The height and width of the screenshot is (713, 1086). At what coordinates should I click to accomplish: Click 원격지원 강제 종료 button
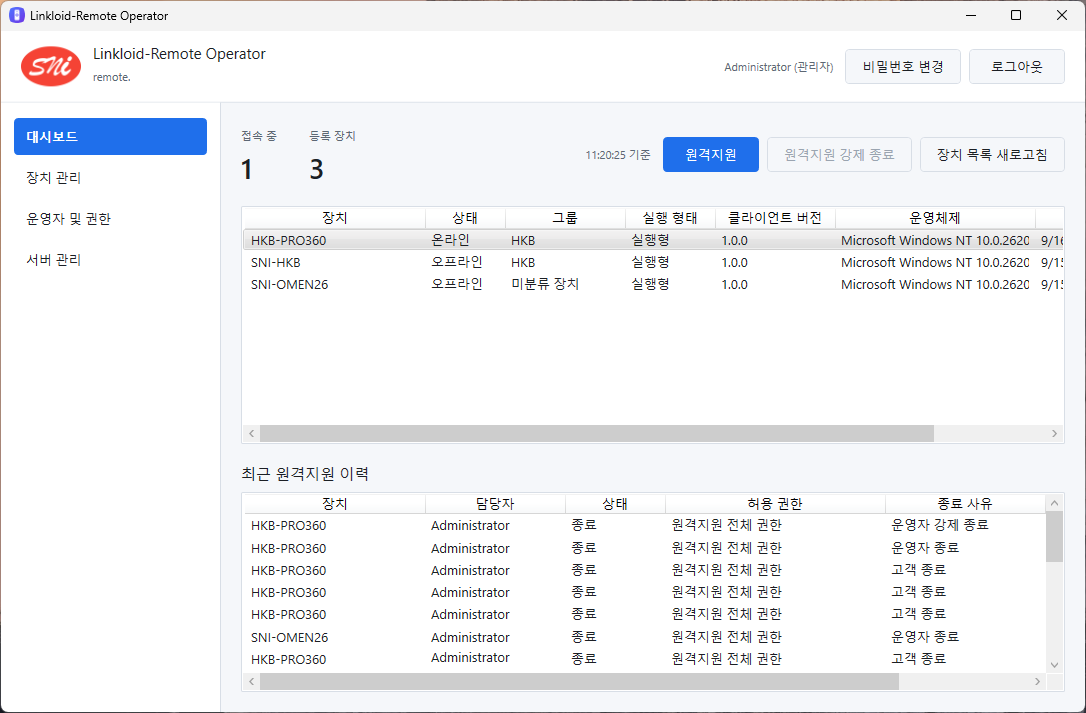839,155
